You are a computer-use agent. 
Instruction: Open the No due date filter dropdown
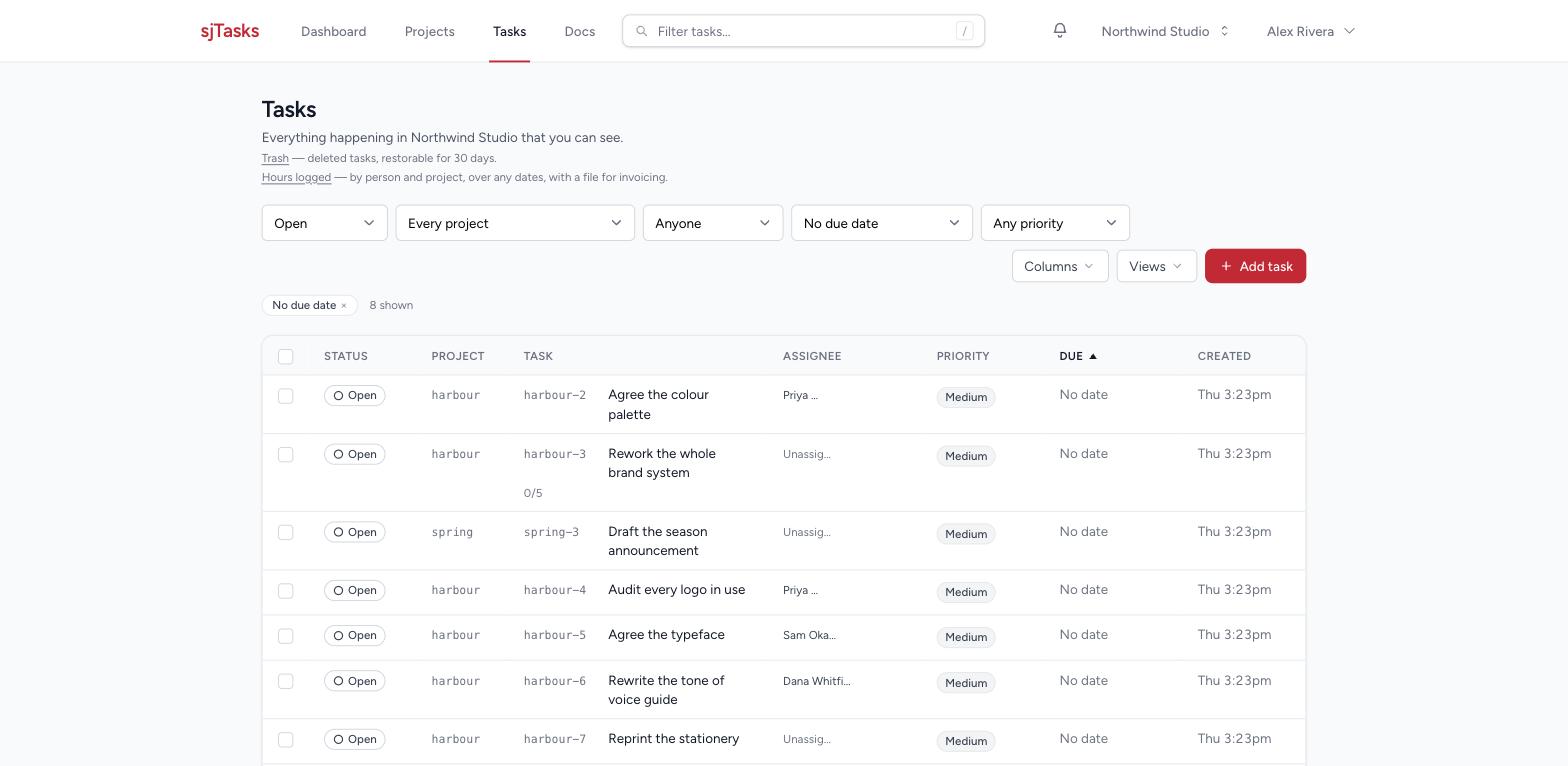(x=882, y=223)
